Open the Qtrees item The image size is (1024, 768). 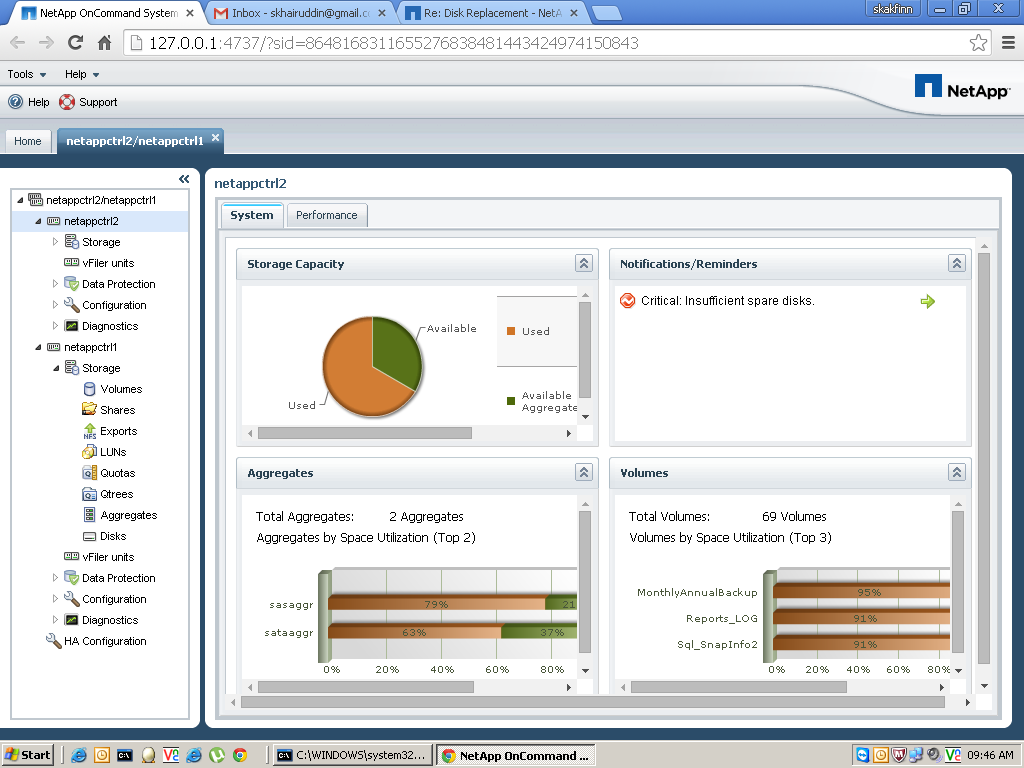115,494
